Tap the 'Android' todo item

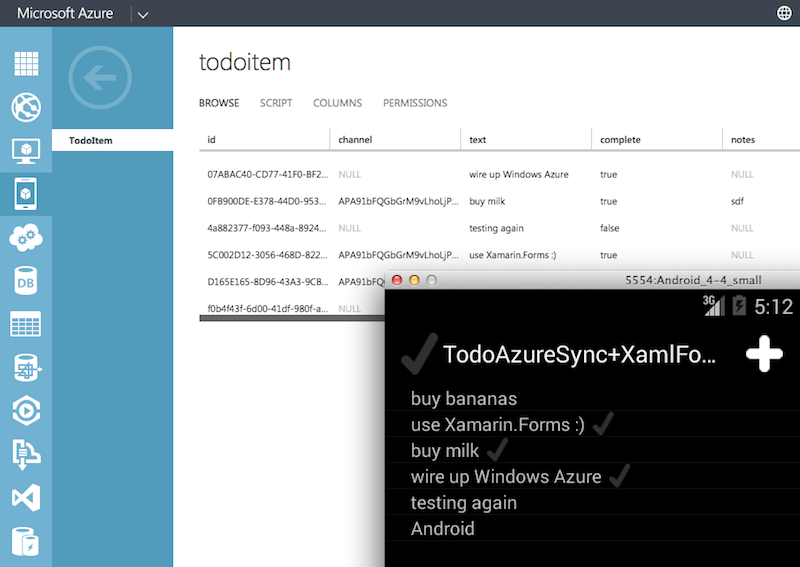pyautogui.click(x=442, y=529)
